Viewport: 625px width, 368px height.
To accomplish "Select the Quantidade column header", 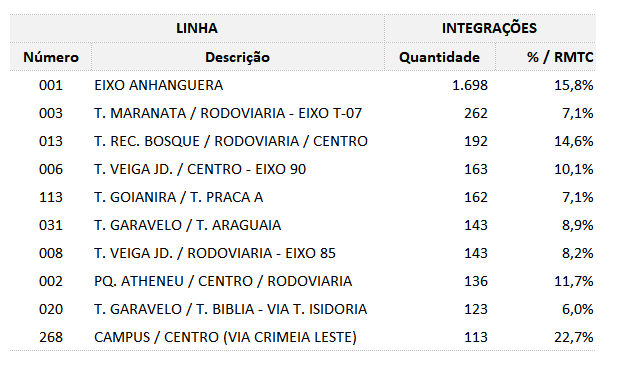I will pyautogui.click(x=439, y=57).
